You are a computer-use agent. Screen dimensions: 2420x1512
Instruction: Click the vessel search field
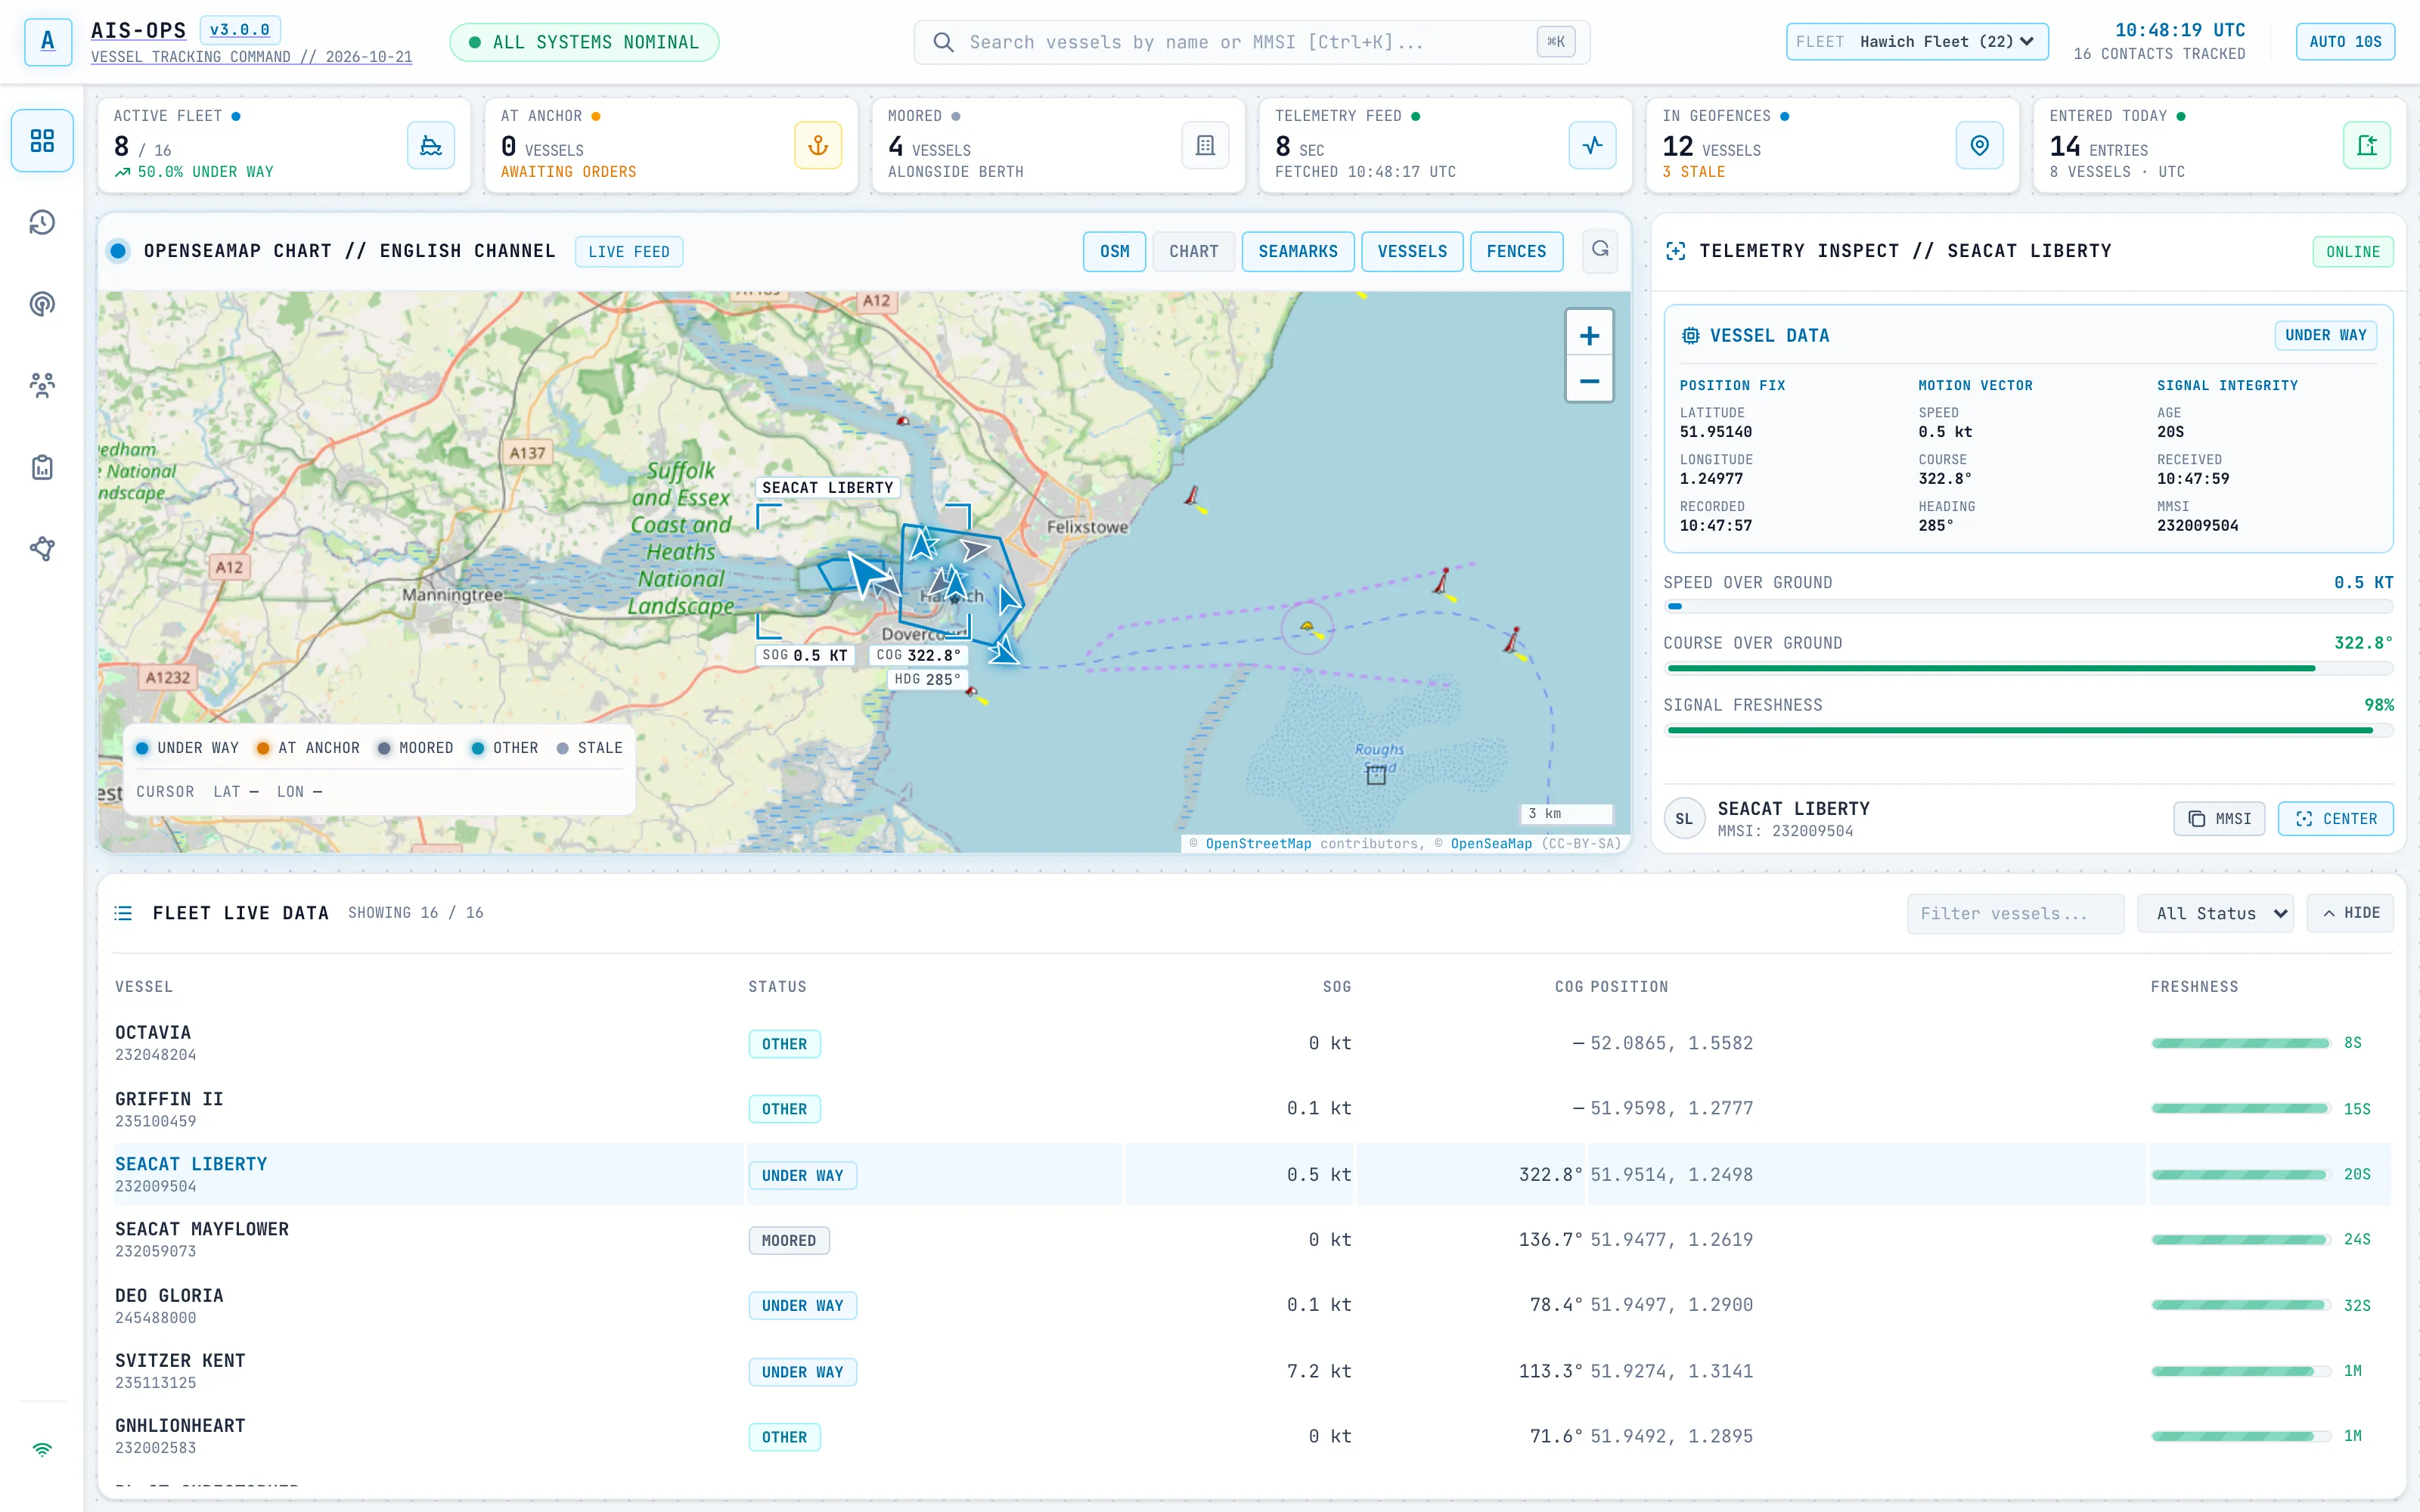[1251, 42]
